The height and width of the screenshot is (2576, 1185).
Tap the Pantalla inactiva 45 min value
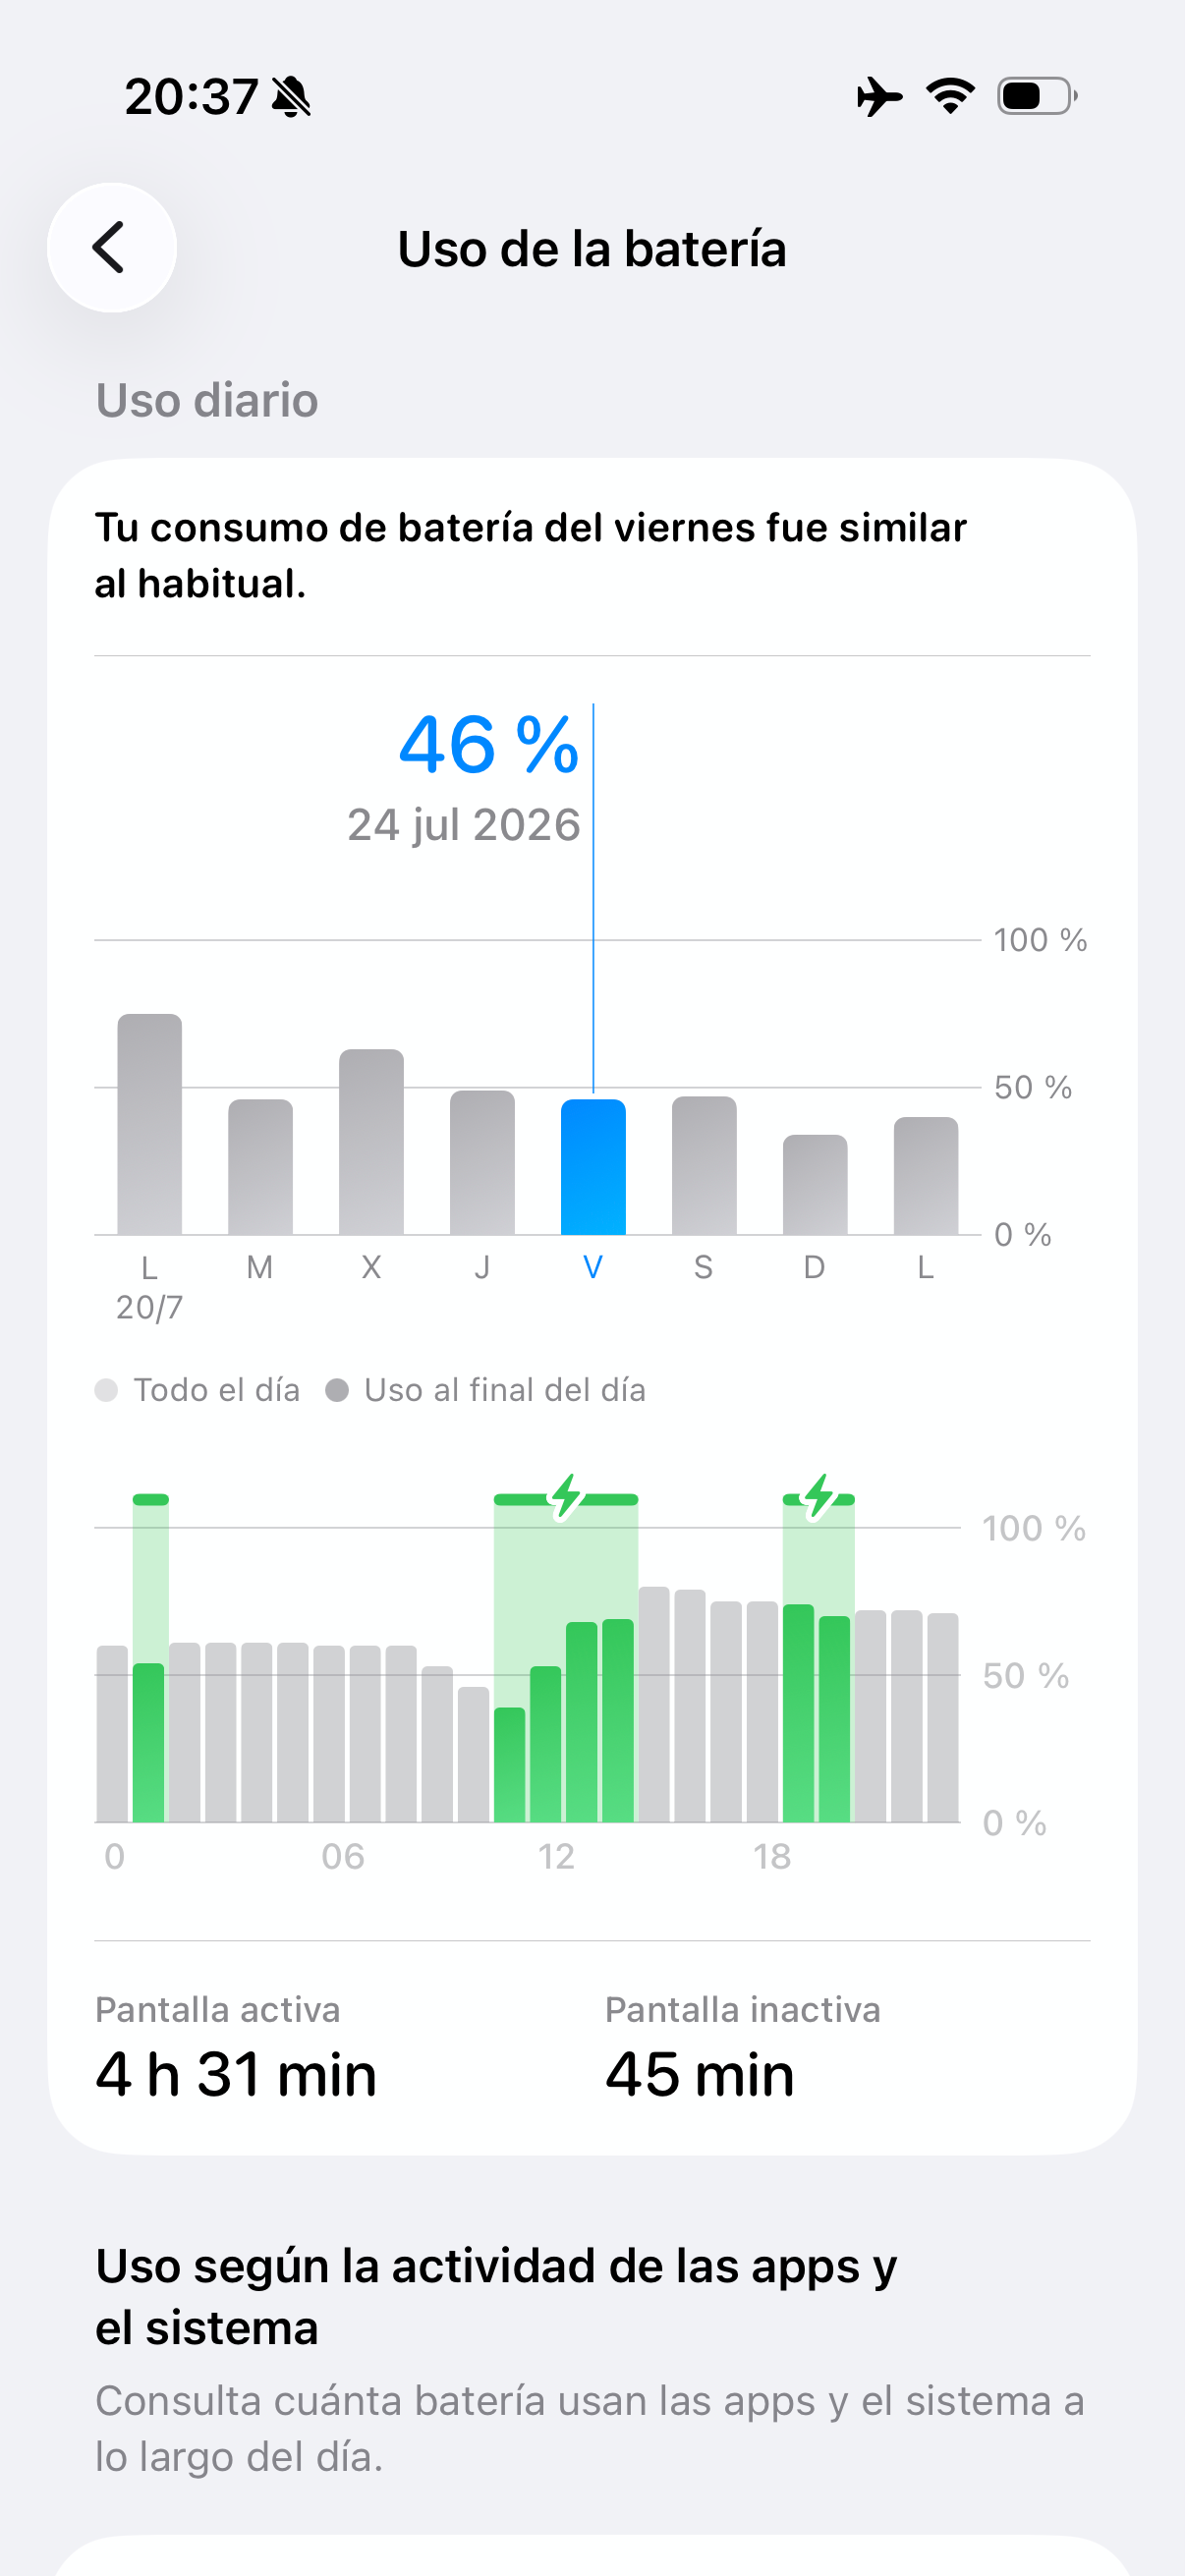(700, 2074)
